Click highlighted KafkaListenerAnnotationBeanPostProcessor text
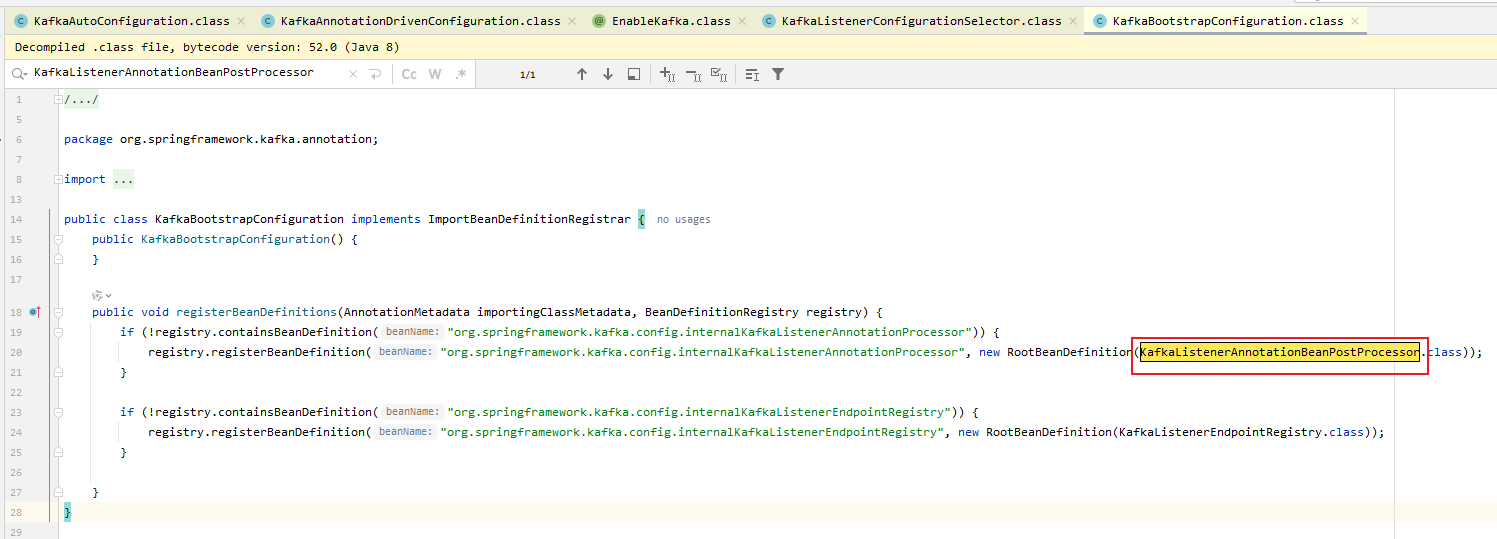1497x539 pixels. 1279,352
